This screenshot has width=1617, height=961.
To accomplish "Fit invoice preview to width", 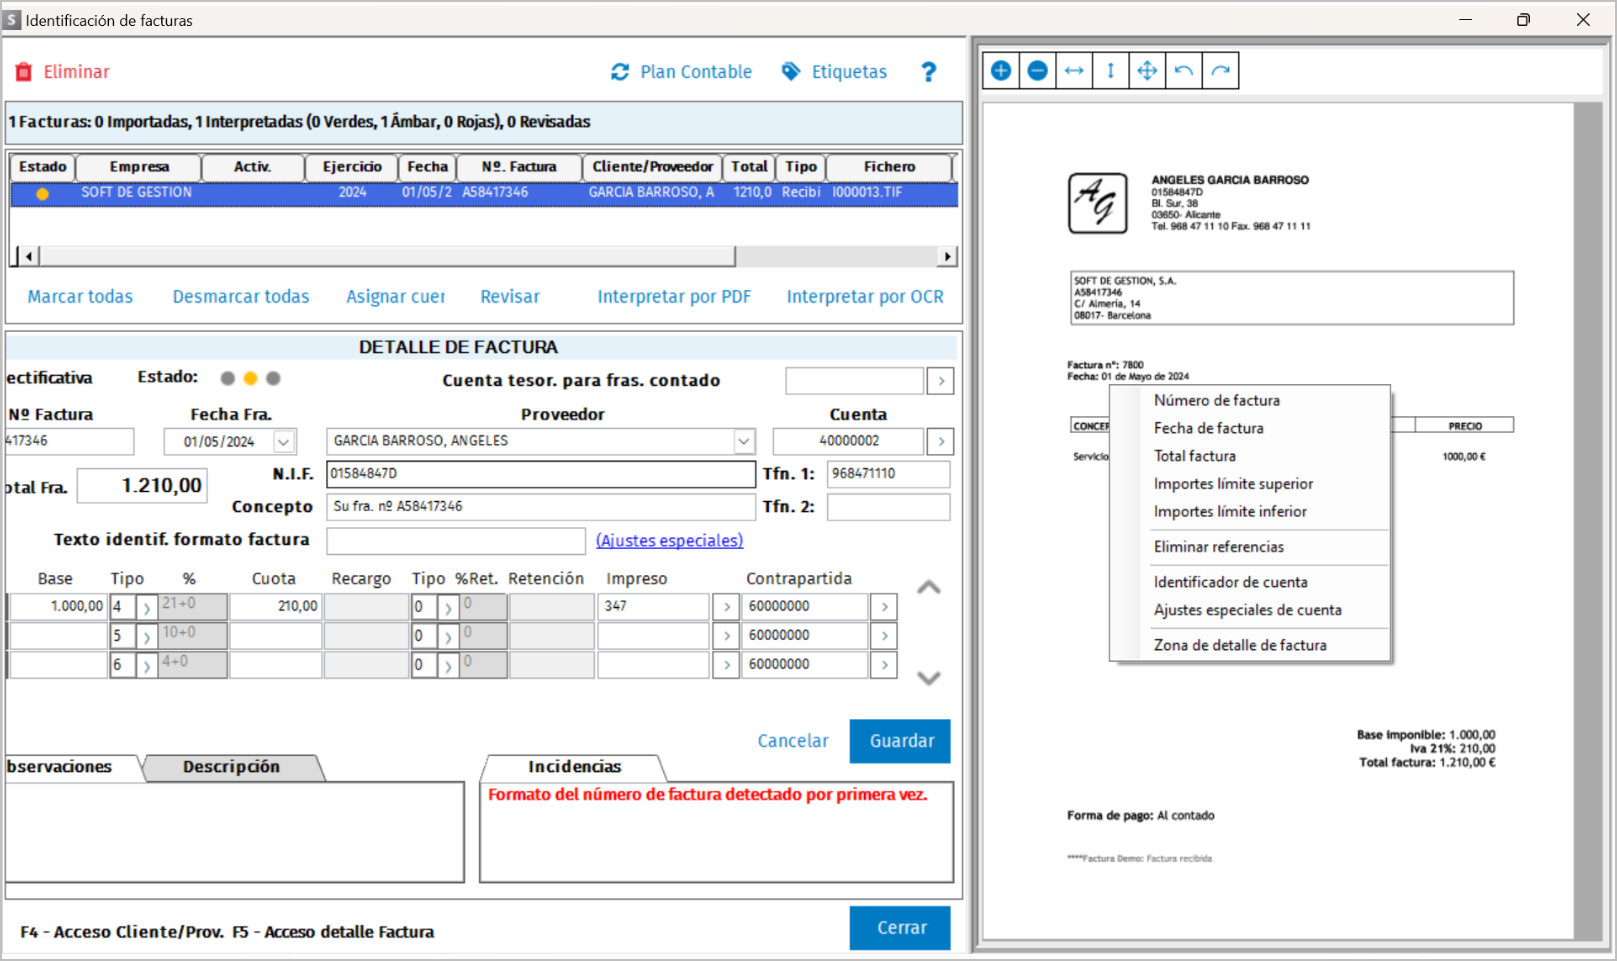I will [1074, 71].
